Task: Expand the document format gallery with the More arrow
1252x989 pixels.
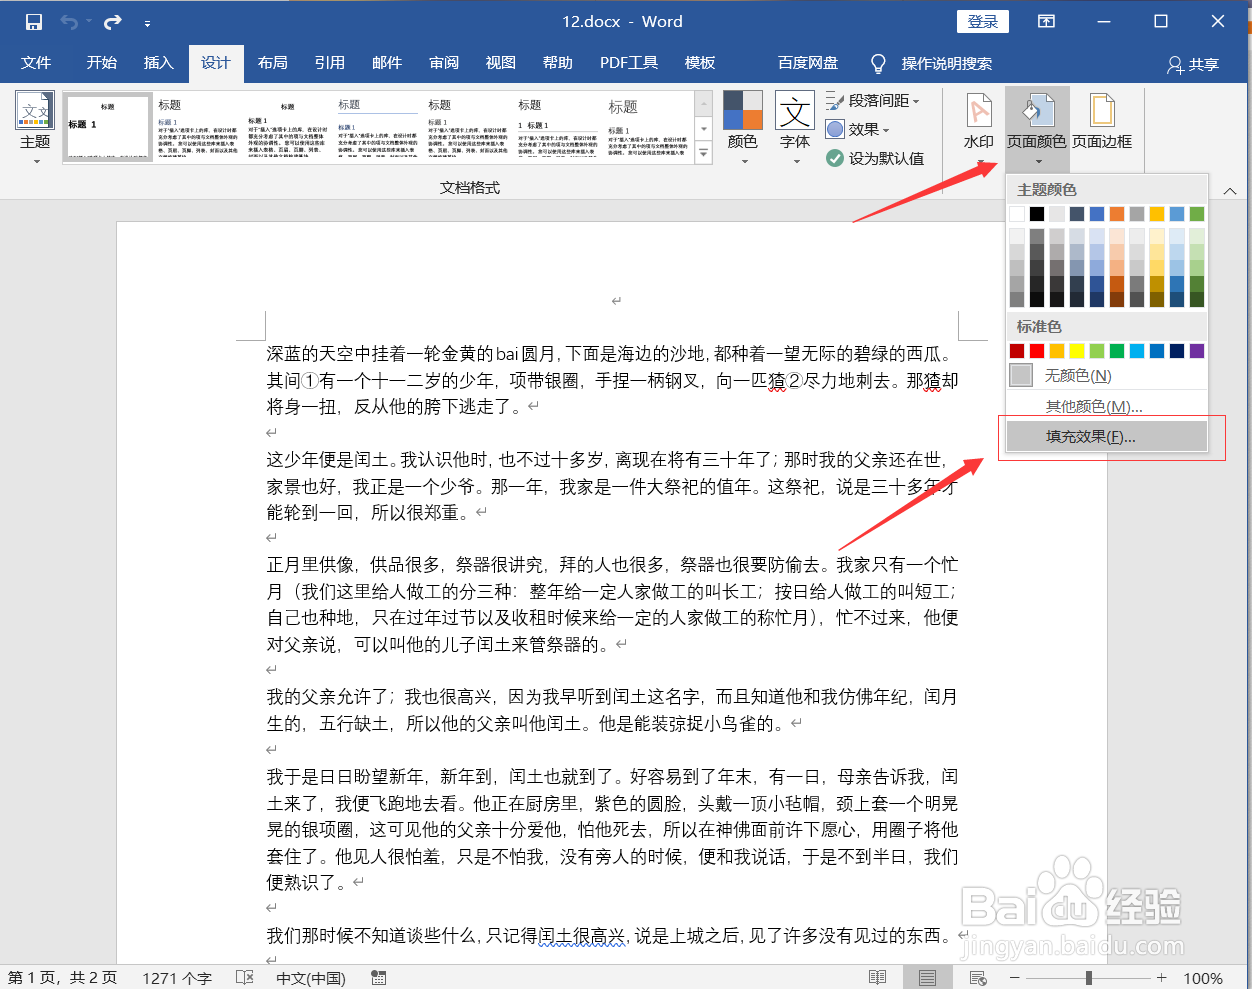Action: 704,153
